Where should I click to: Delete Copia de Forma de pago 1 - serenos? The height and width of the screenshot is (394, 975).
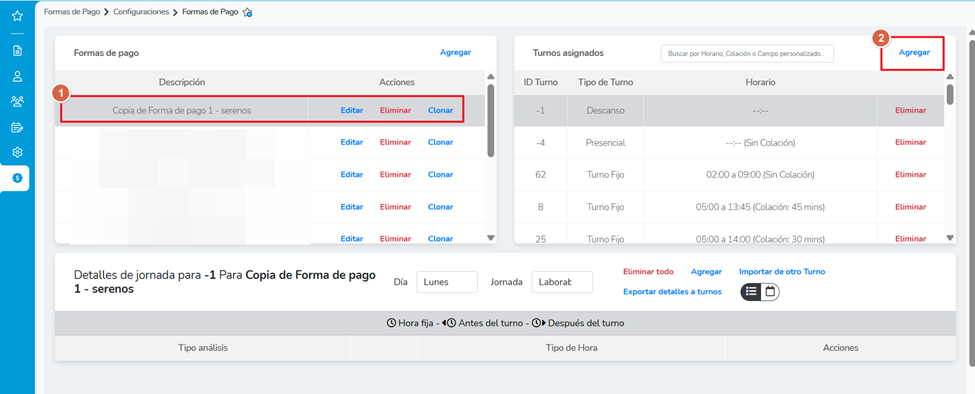click(395, 110)
